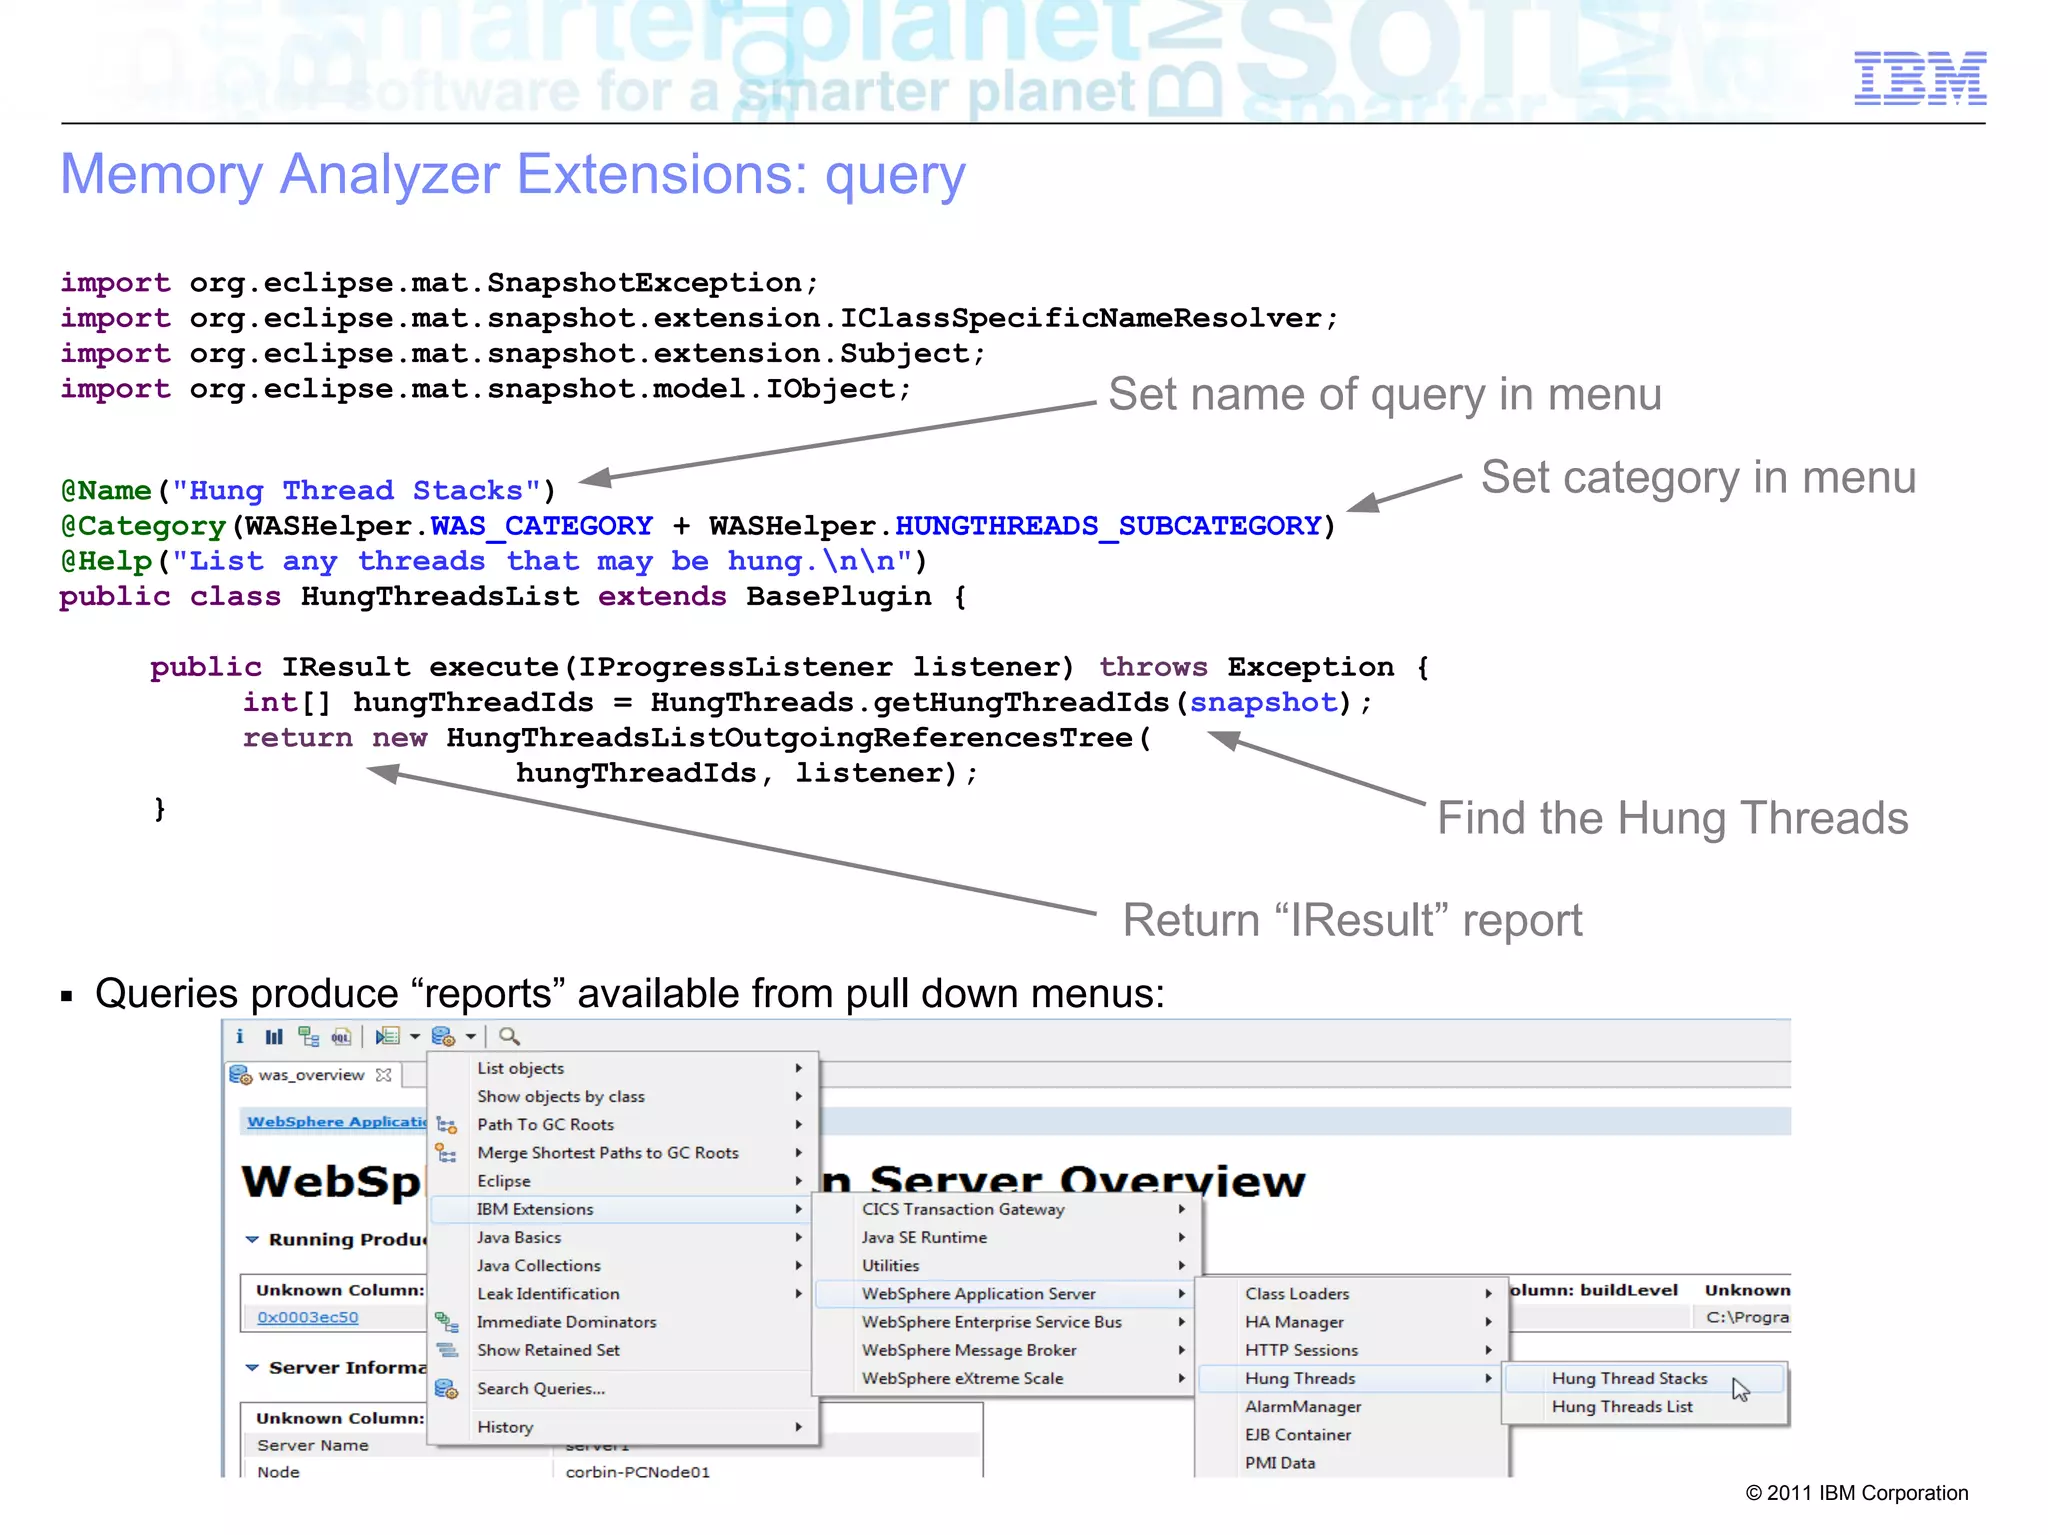Image resolution: width=2048 pixels, height=1535 pixels.
Task: Open WebSphere Application Server submenu
Action: tap(1006, 1293)
